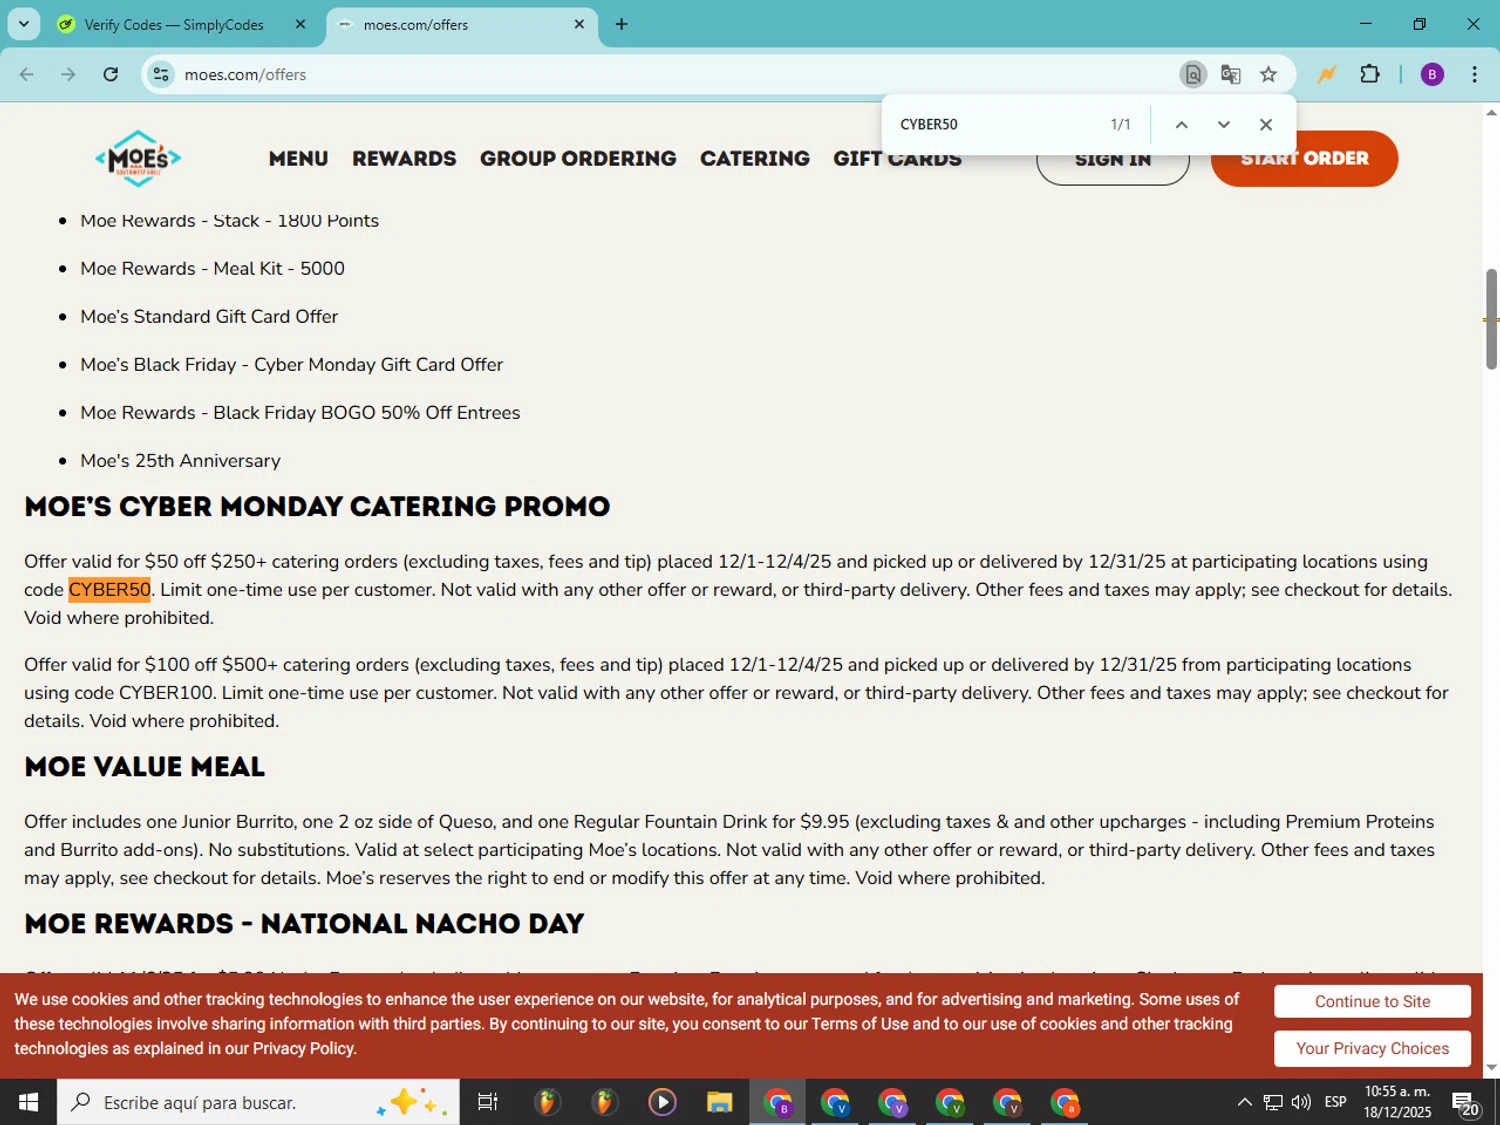1500x1125 pixels.
Task: Click the START ORDER button
Action: [x=1304, y=158]
